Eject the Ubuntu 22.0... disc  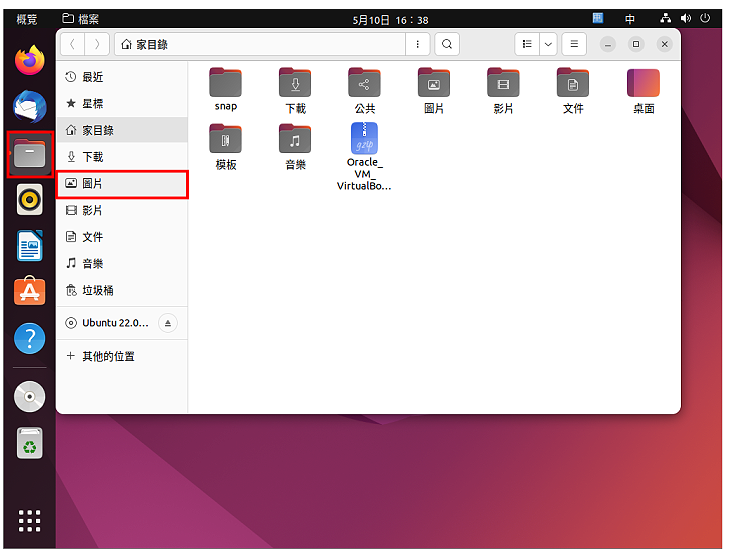point(168,323)
